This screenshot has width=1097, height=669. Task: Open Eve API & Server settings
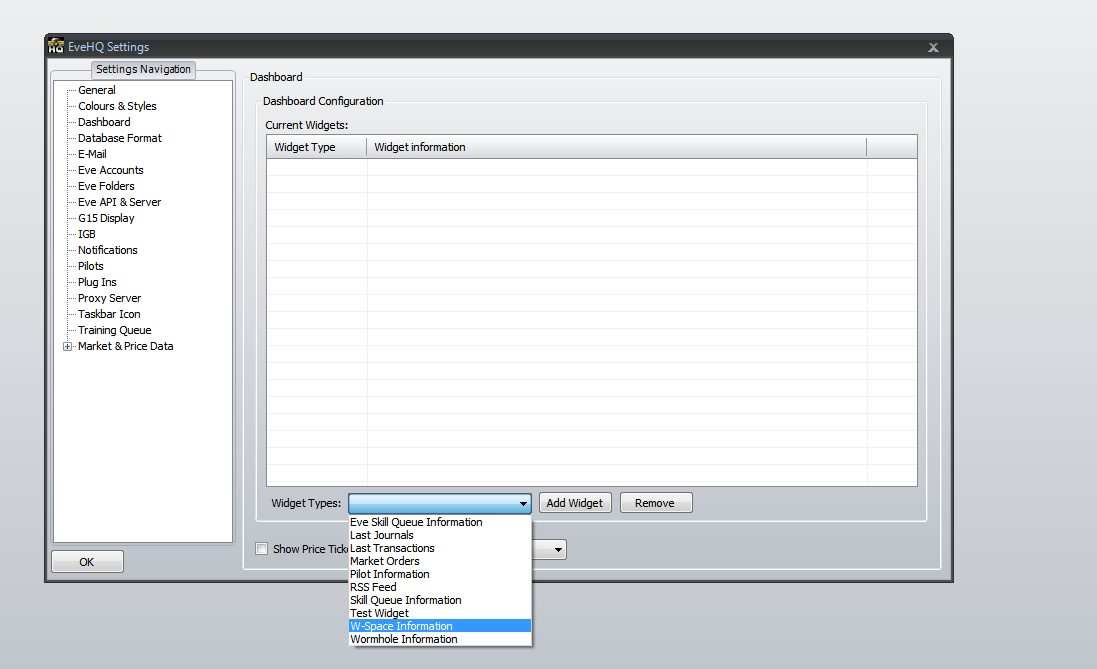[x=119, y=202]
